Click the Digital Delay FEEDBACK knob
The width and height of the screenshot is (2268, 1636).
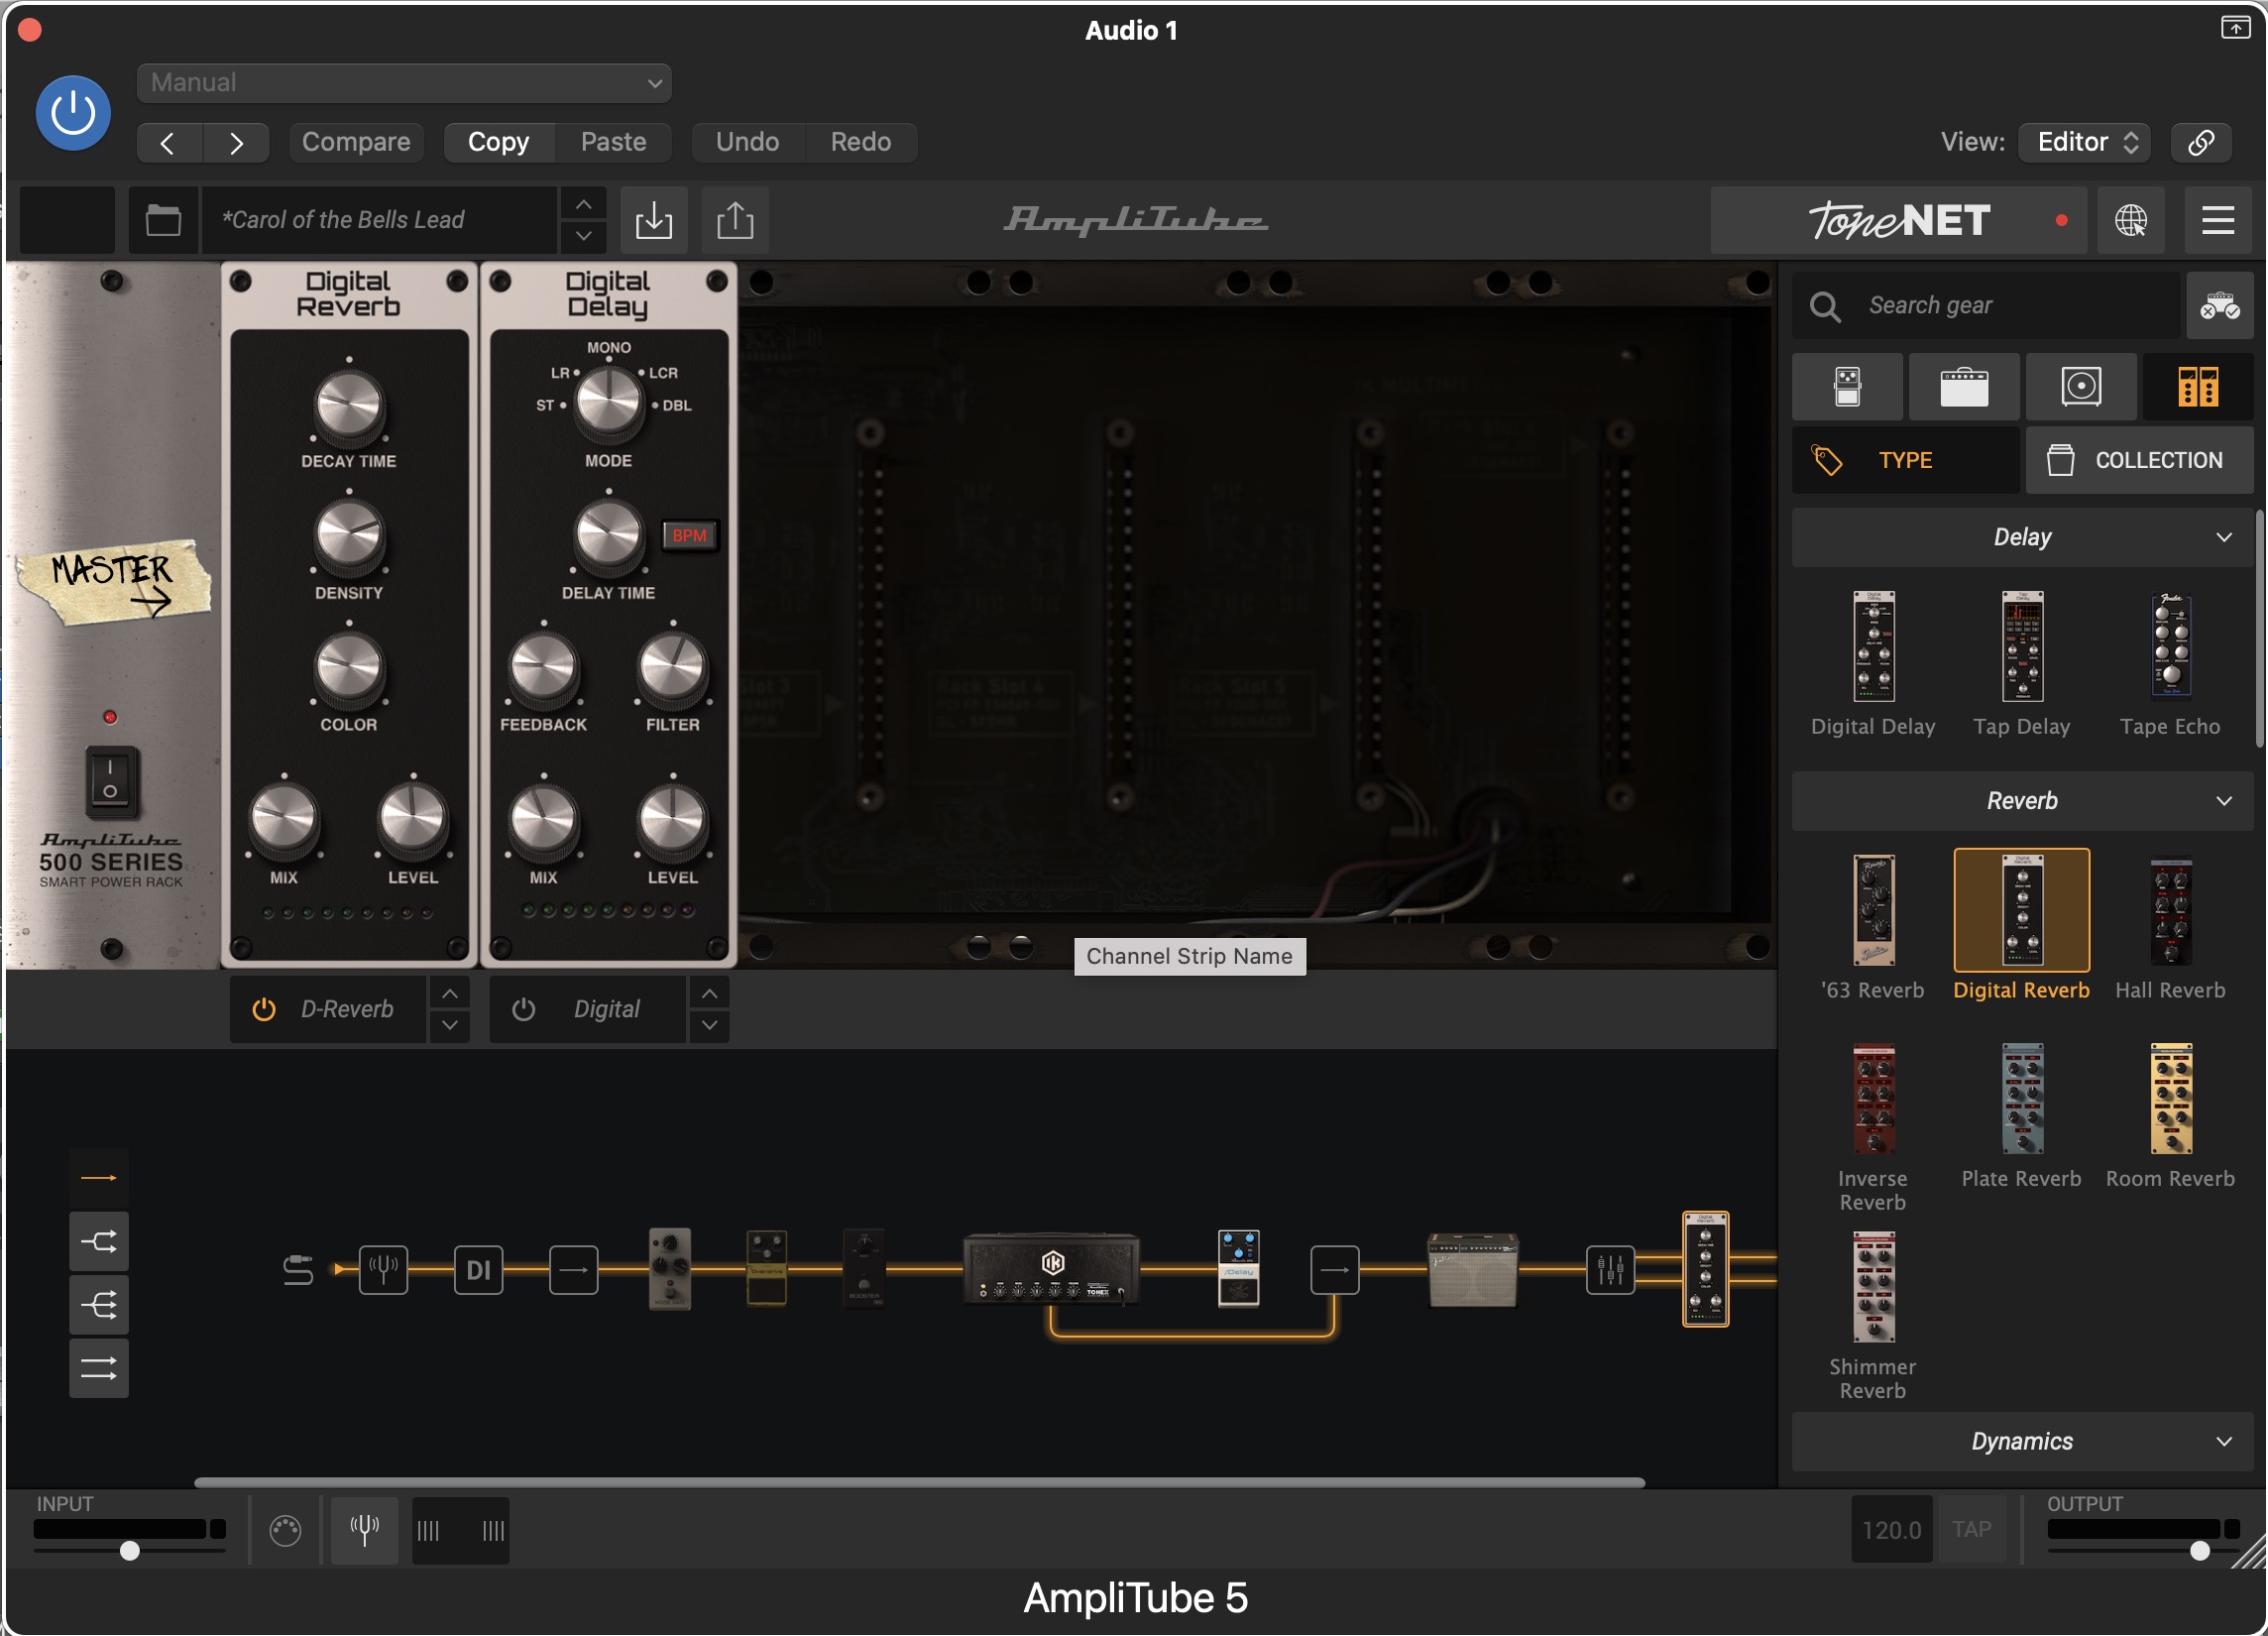(x=543, y=669)
